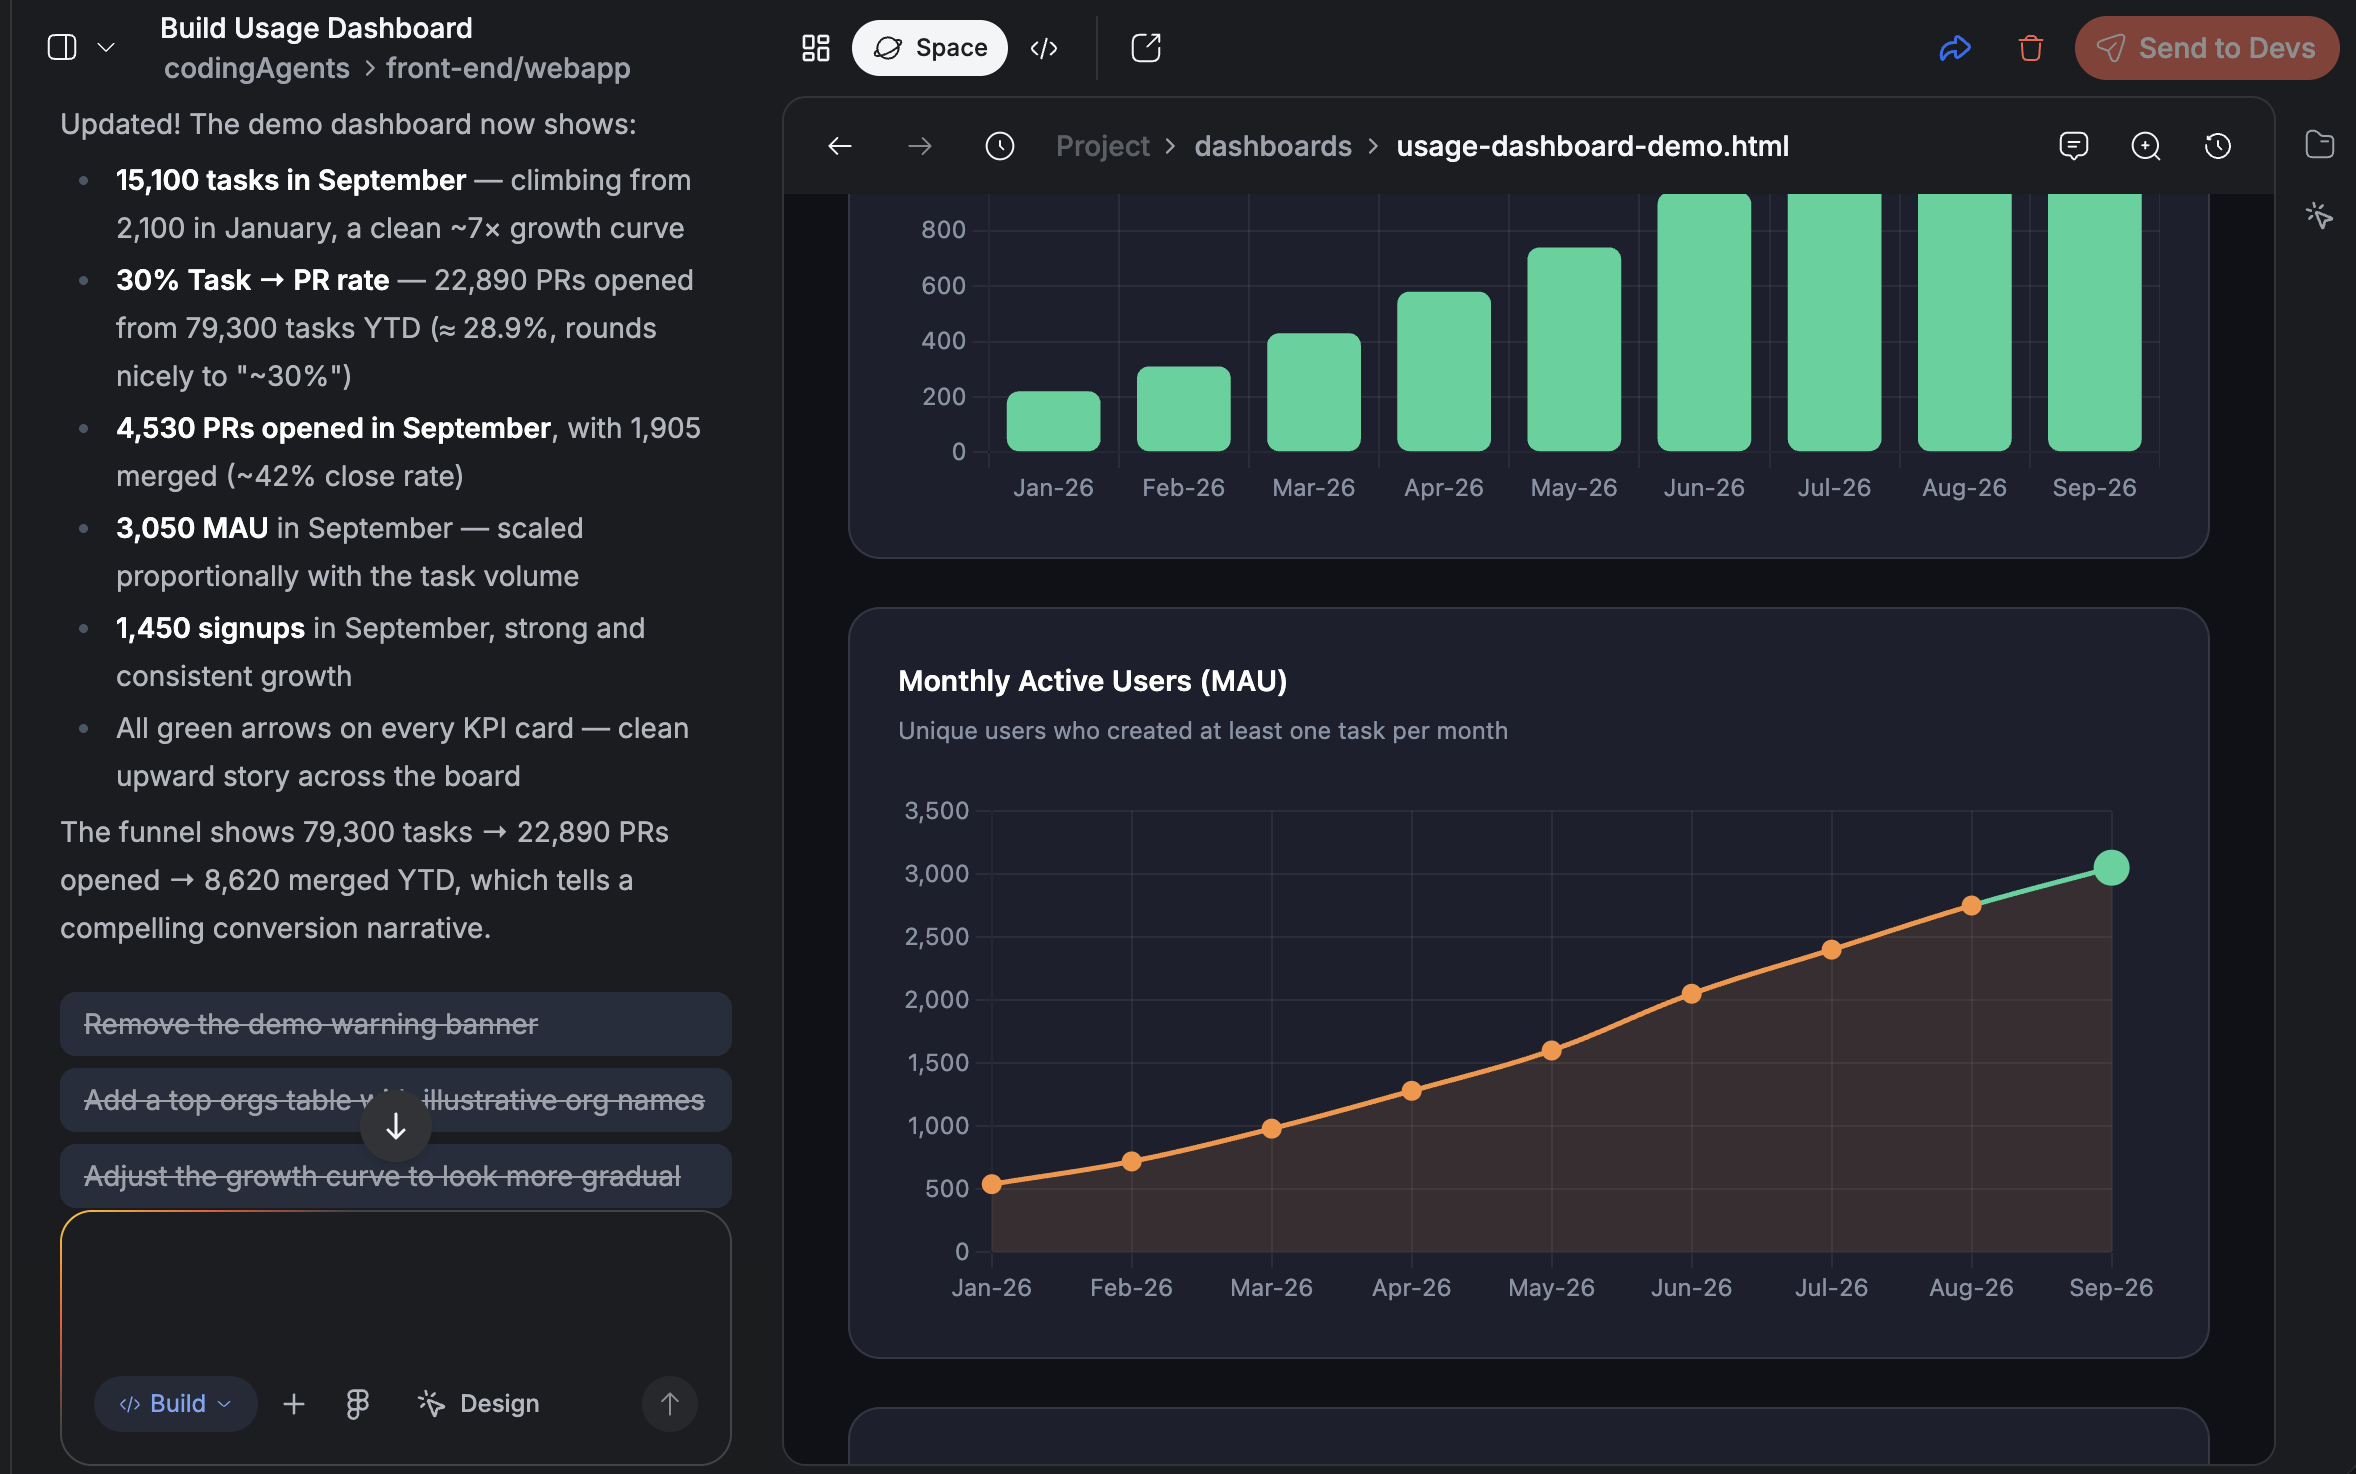Open the grid overview view icon
2356x1474 pixels.
coord(816,47)
